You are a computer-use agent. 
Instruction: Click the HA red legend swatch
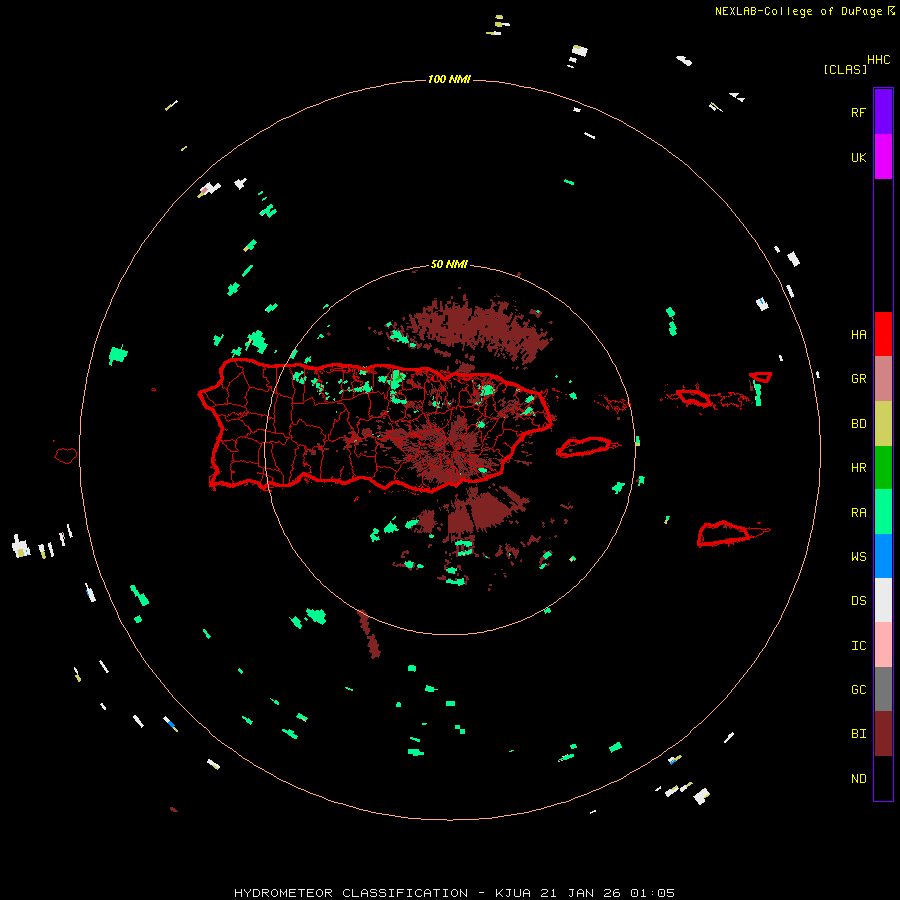tap(883, 334)
